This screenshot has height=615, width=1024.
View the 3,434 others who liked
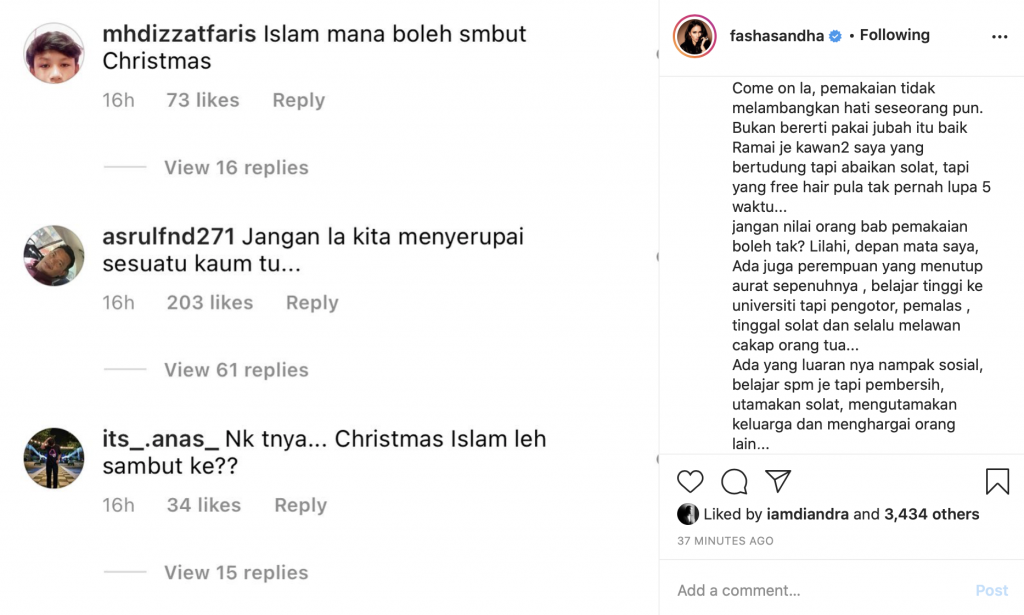tap(931, 514)
